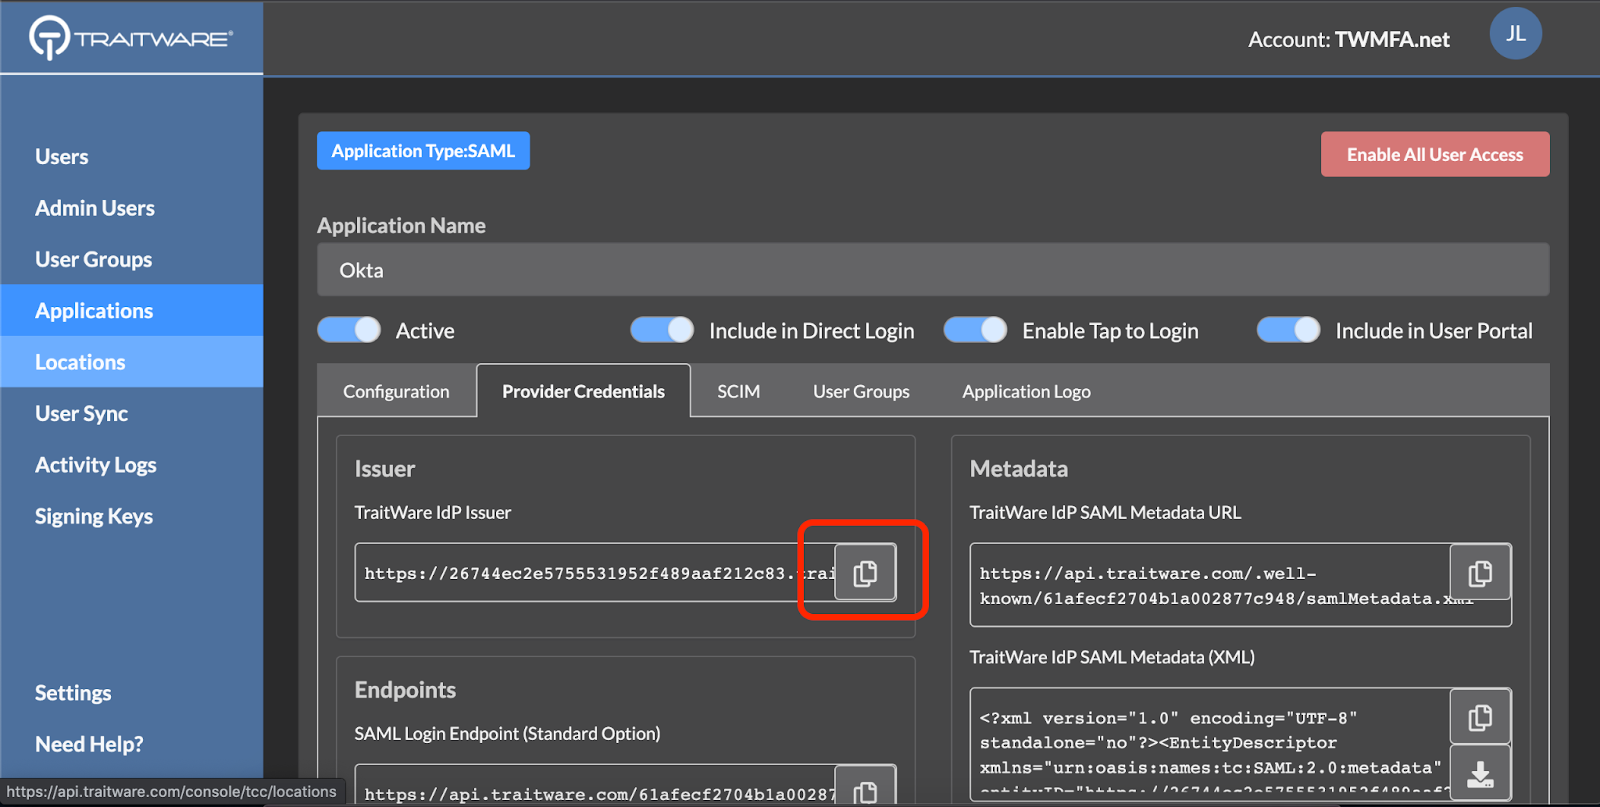The width and height of the screenshot is (1600, 807).
Task: Copy the SAML Metadata XML
Action: 1480,716
